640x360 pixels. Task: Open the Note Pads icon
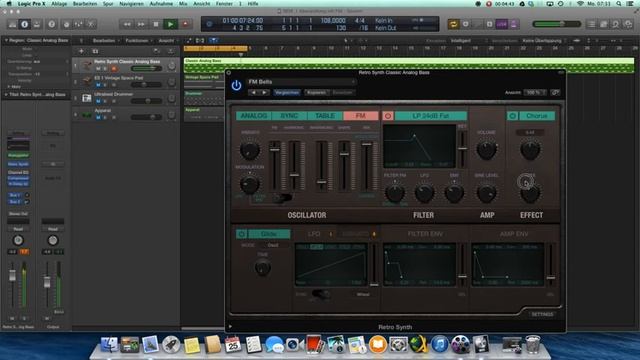tap(604, 24)
